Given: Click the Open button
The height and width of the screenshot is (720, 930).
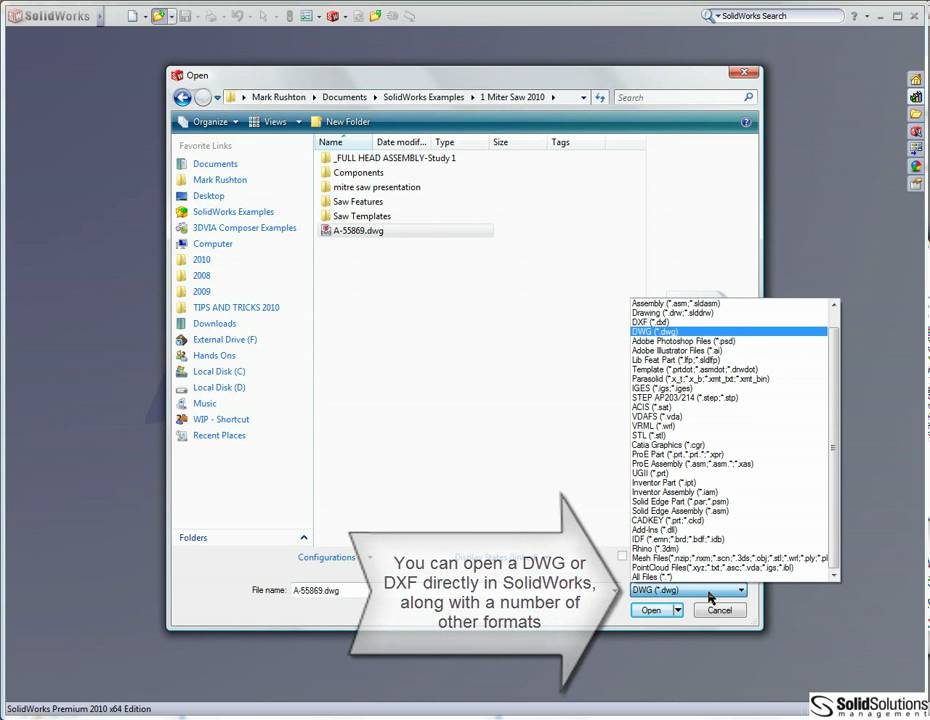Looking at the screenshot, I should coord(651,610).
